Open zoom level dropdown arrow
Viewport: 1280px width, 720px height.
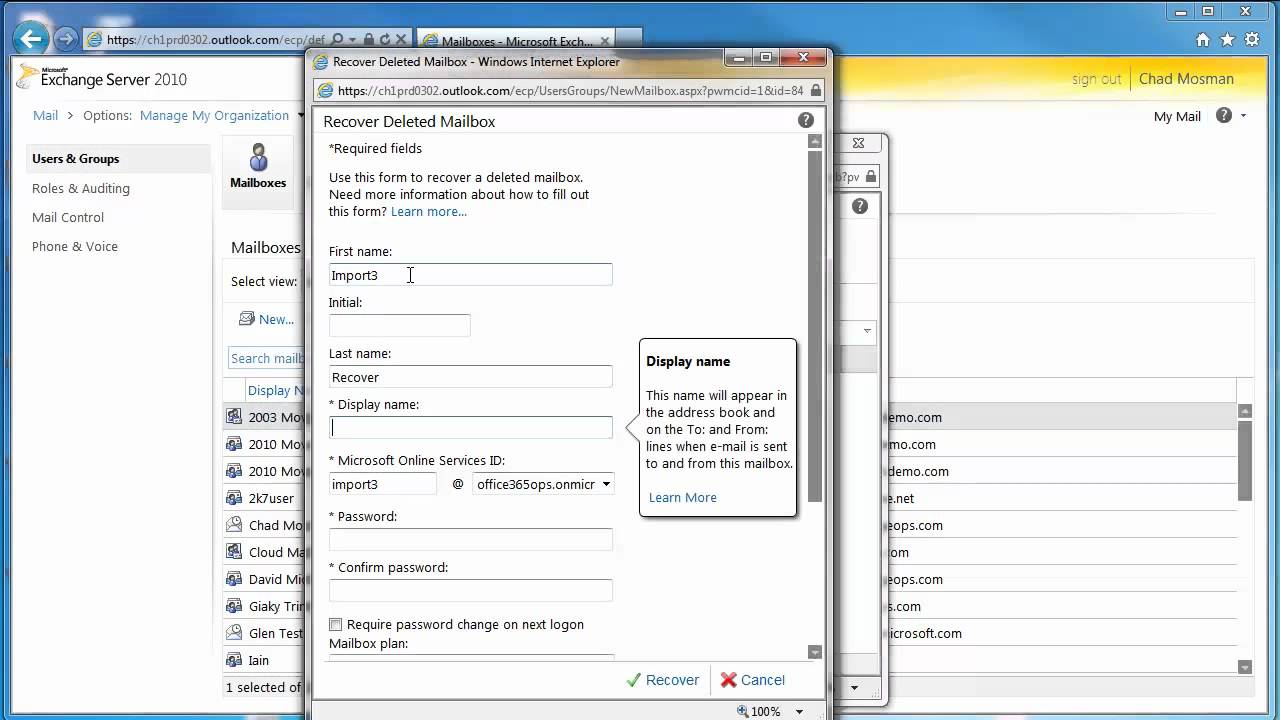[799, 712]
